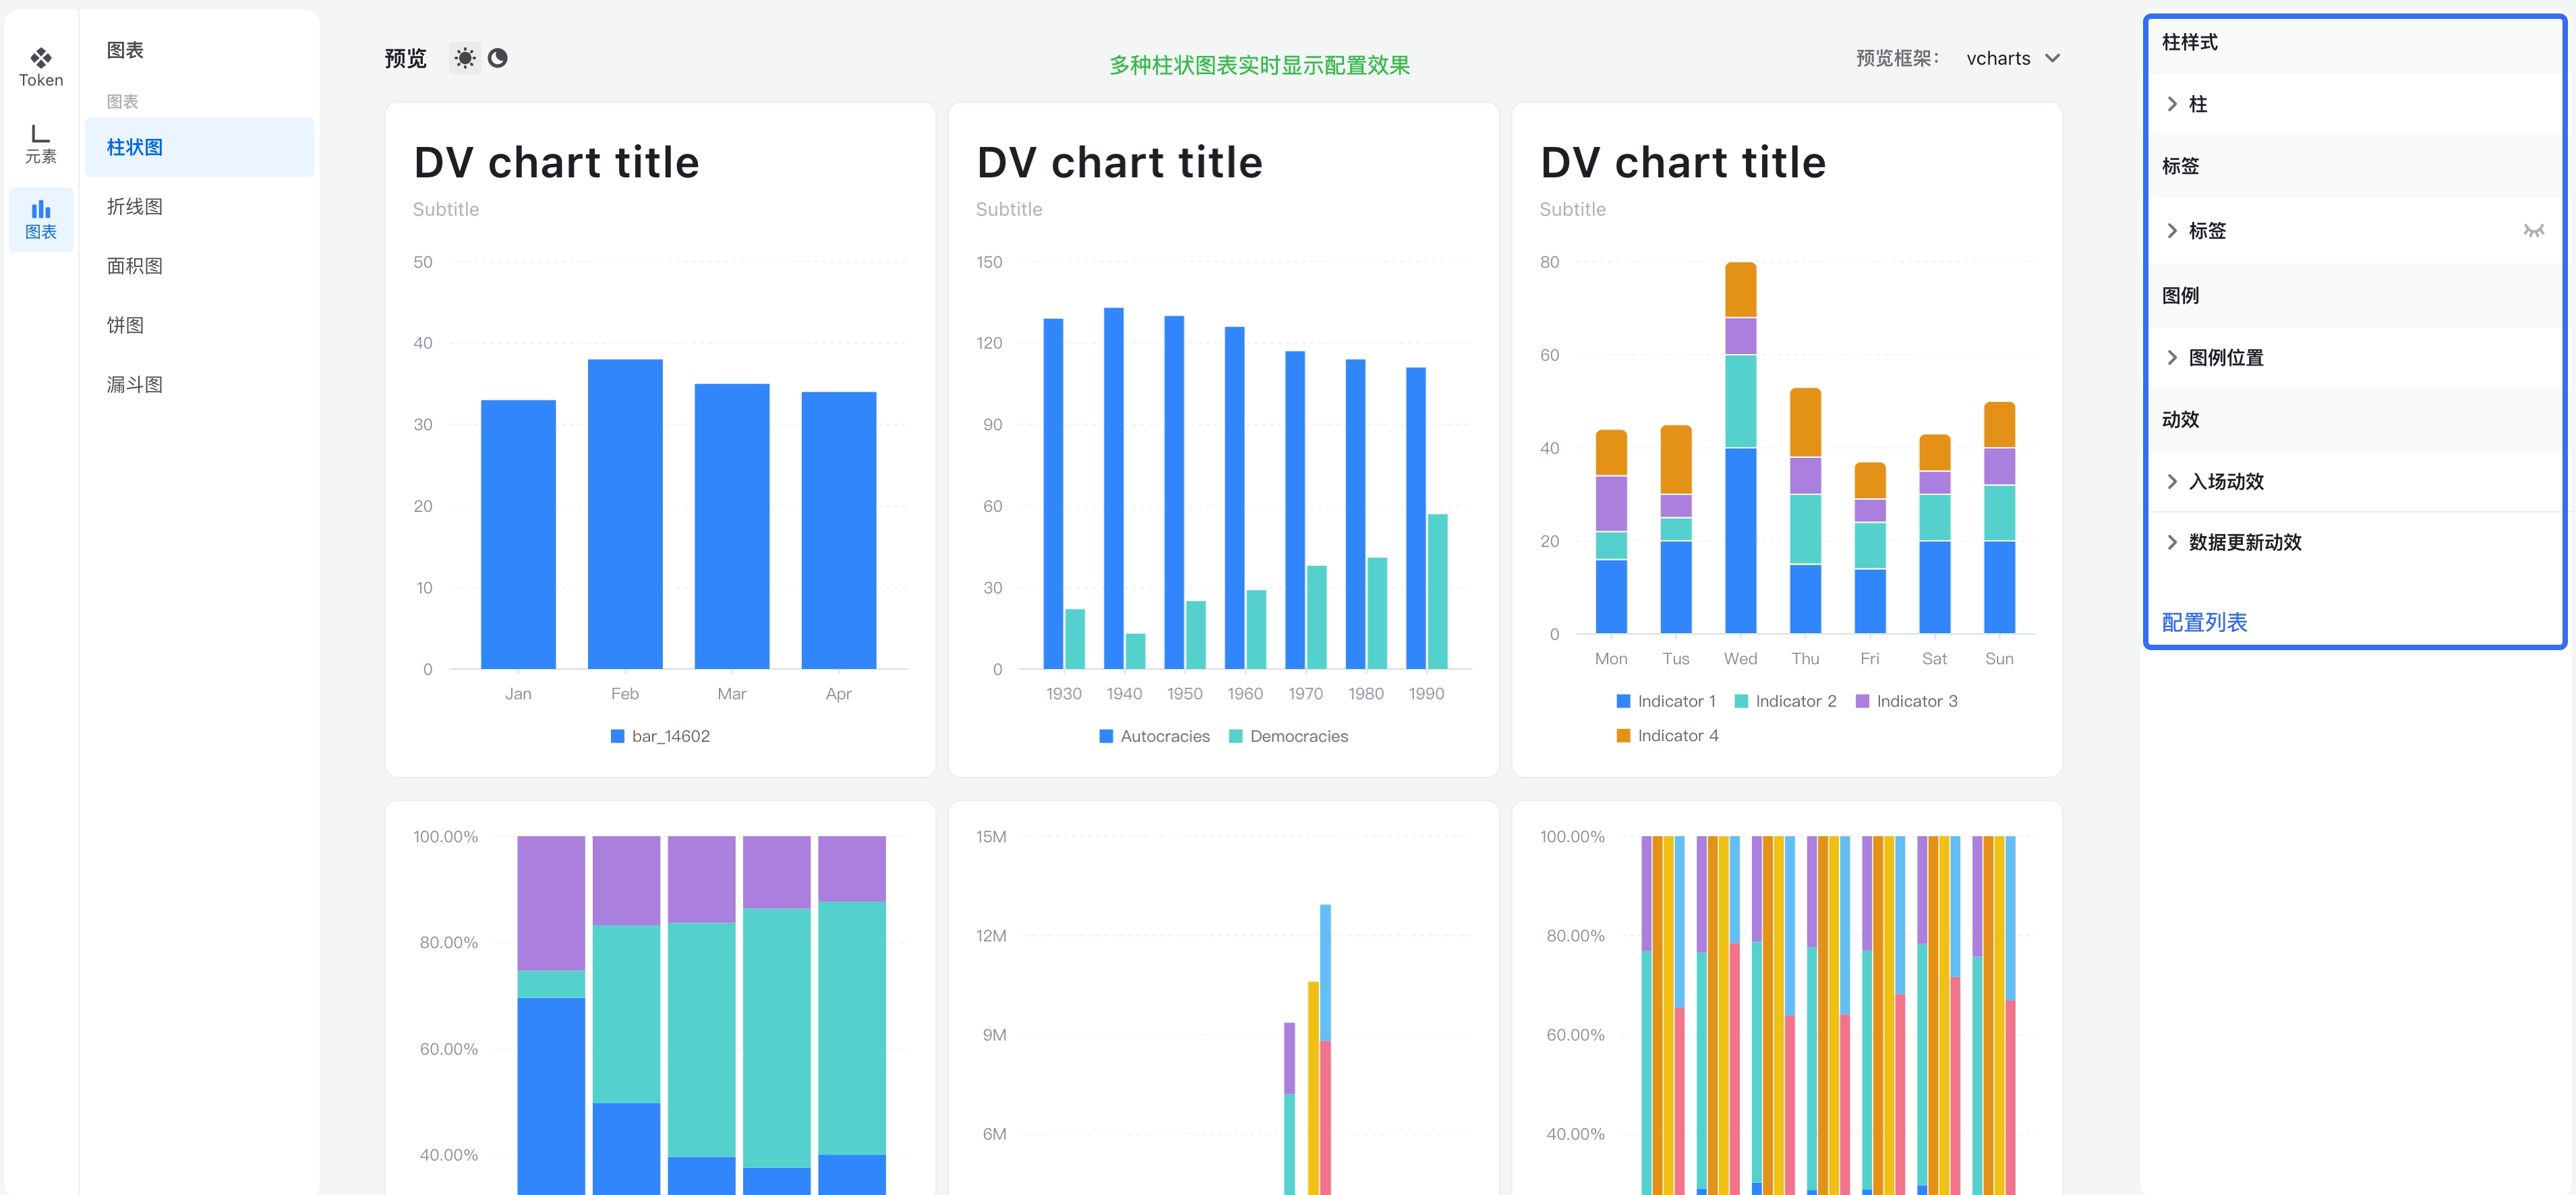Select 折线图 line chart menu item
2576x1195 pixels.
tap(135, 206)
